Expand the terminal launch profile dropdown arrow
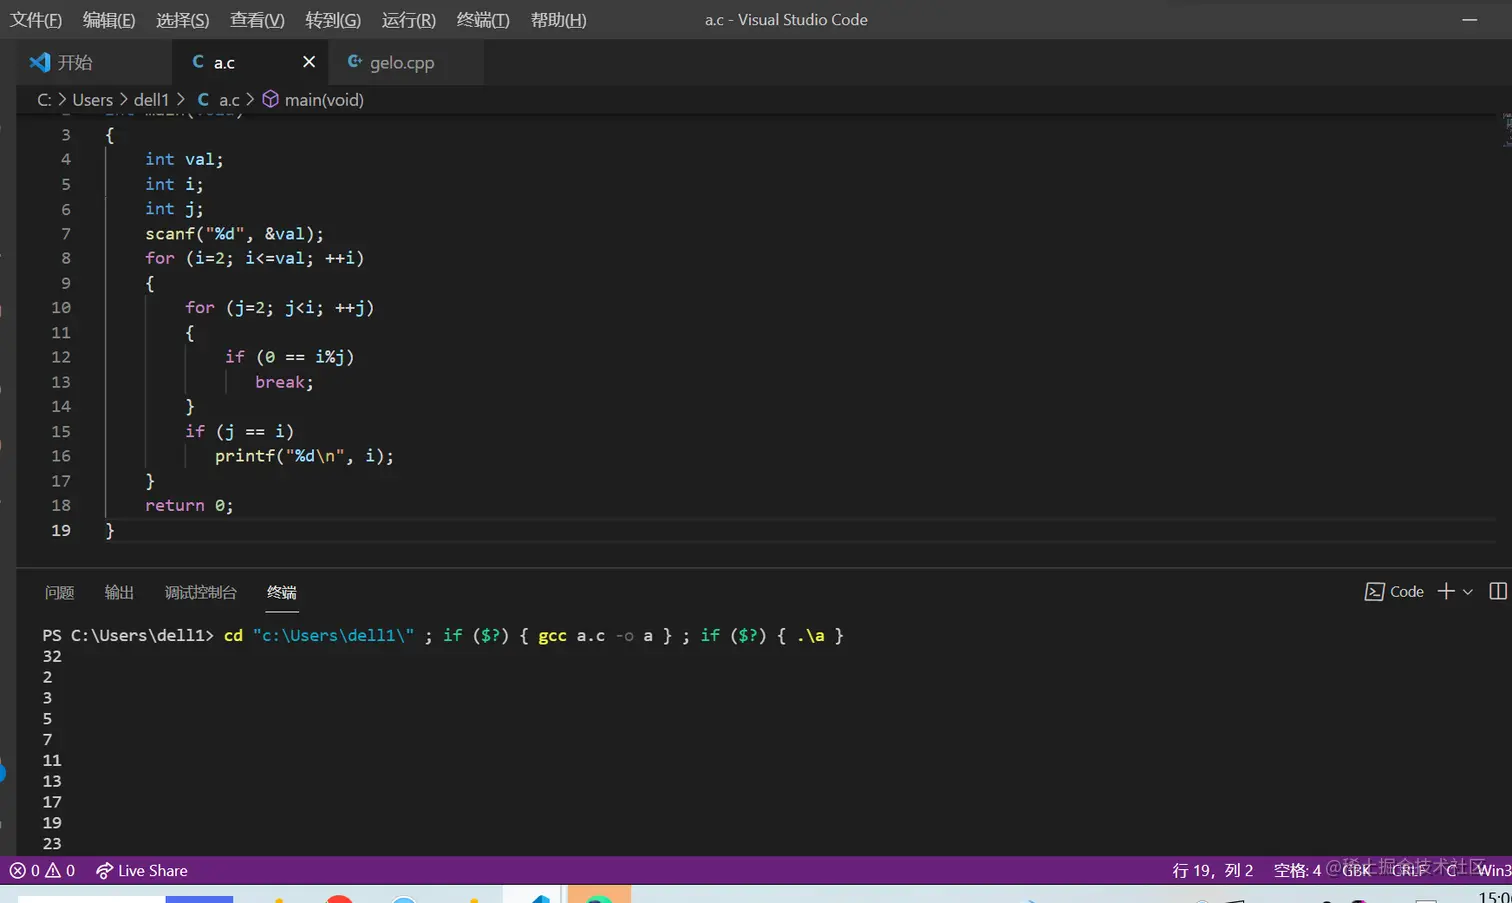Image resolution: width=1512 pixels, height=903 pixels. pos(1468,592)
